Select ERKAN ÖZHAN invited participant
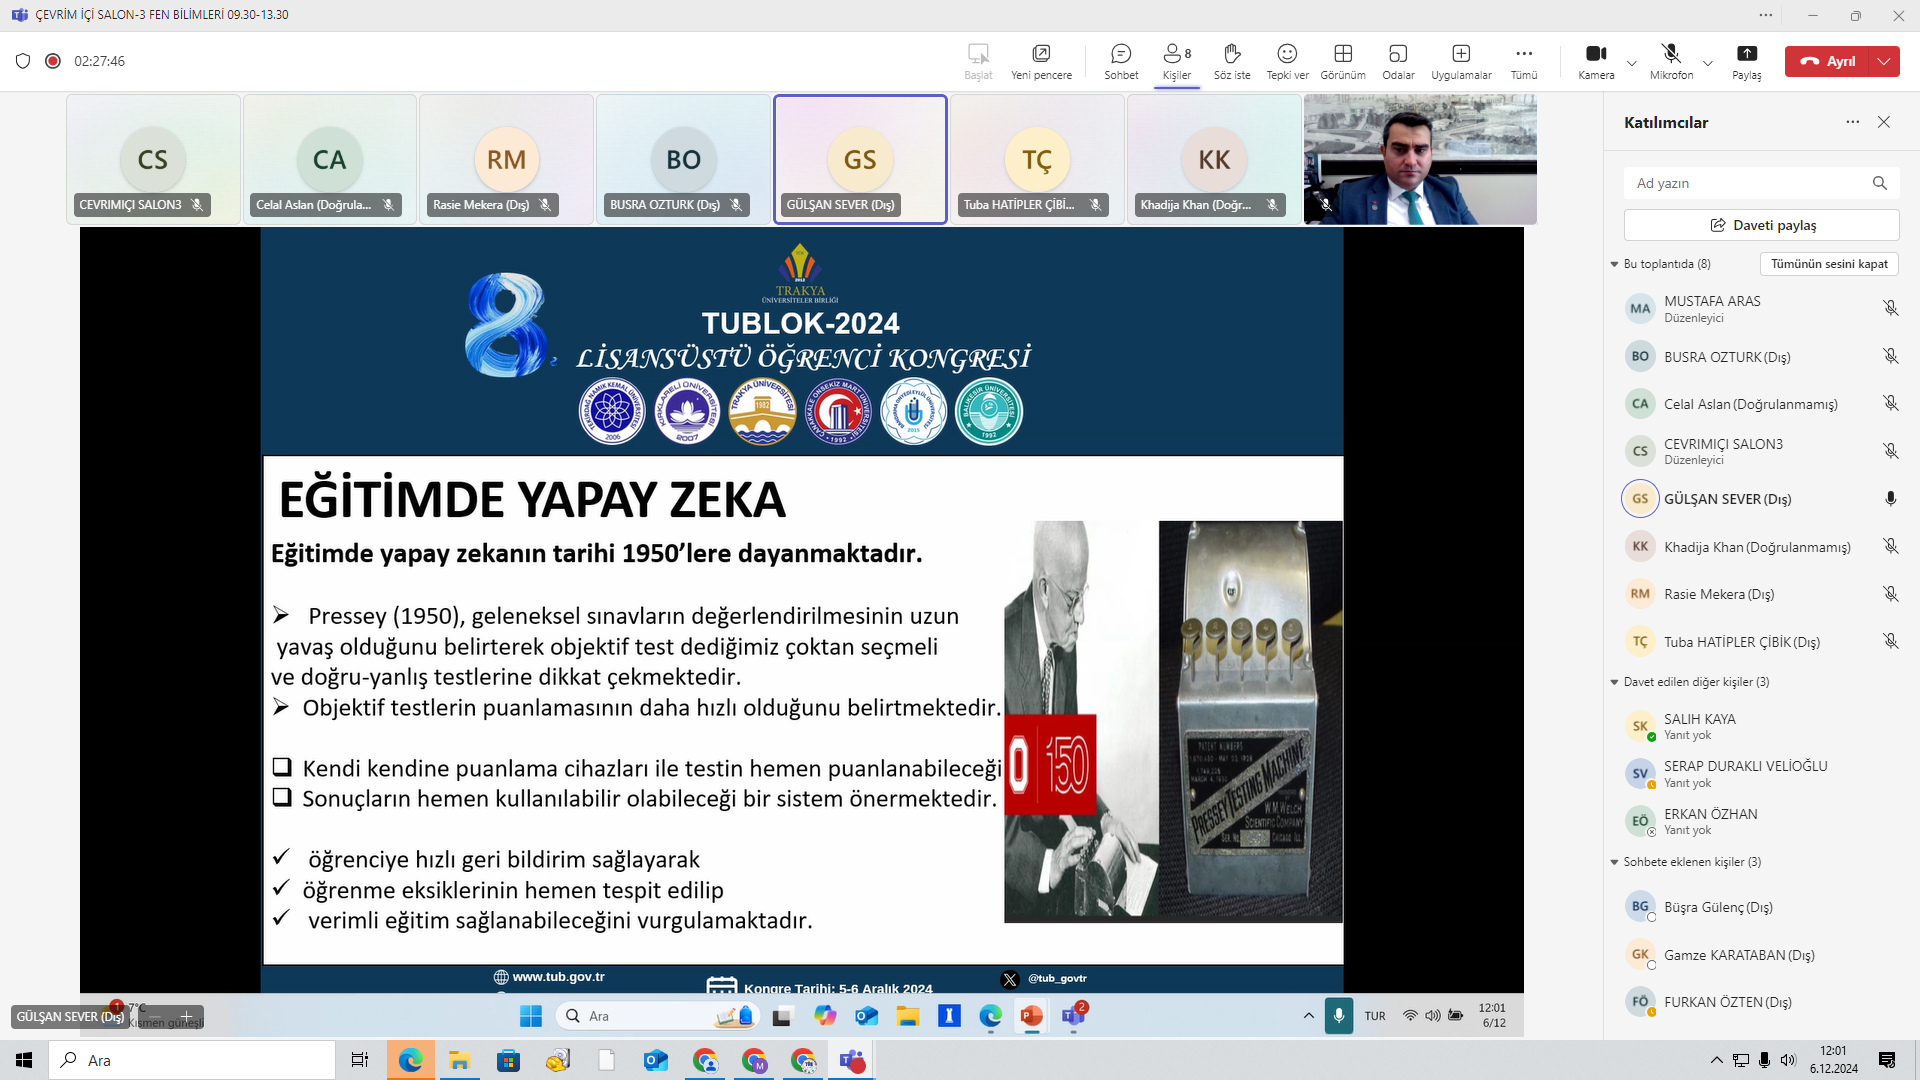This screenshot has height=1080, width=1920. [x=1760, y=821]
